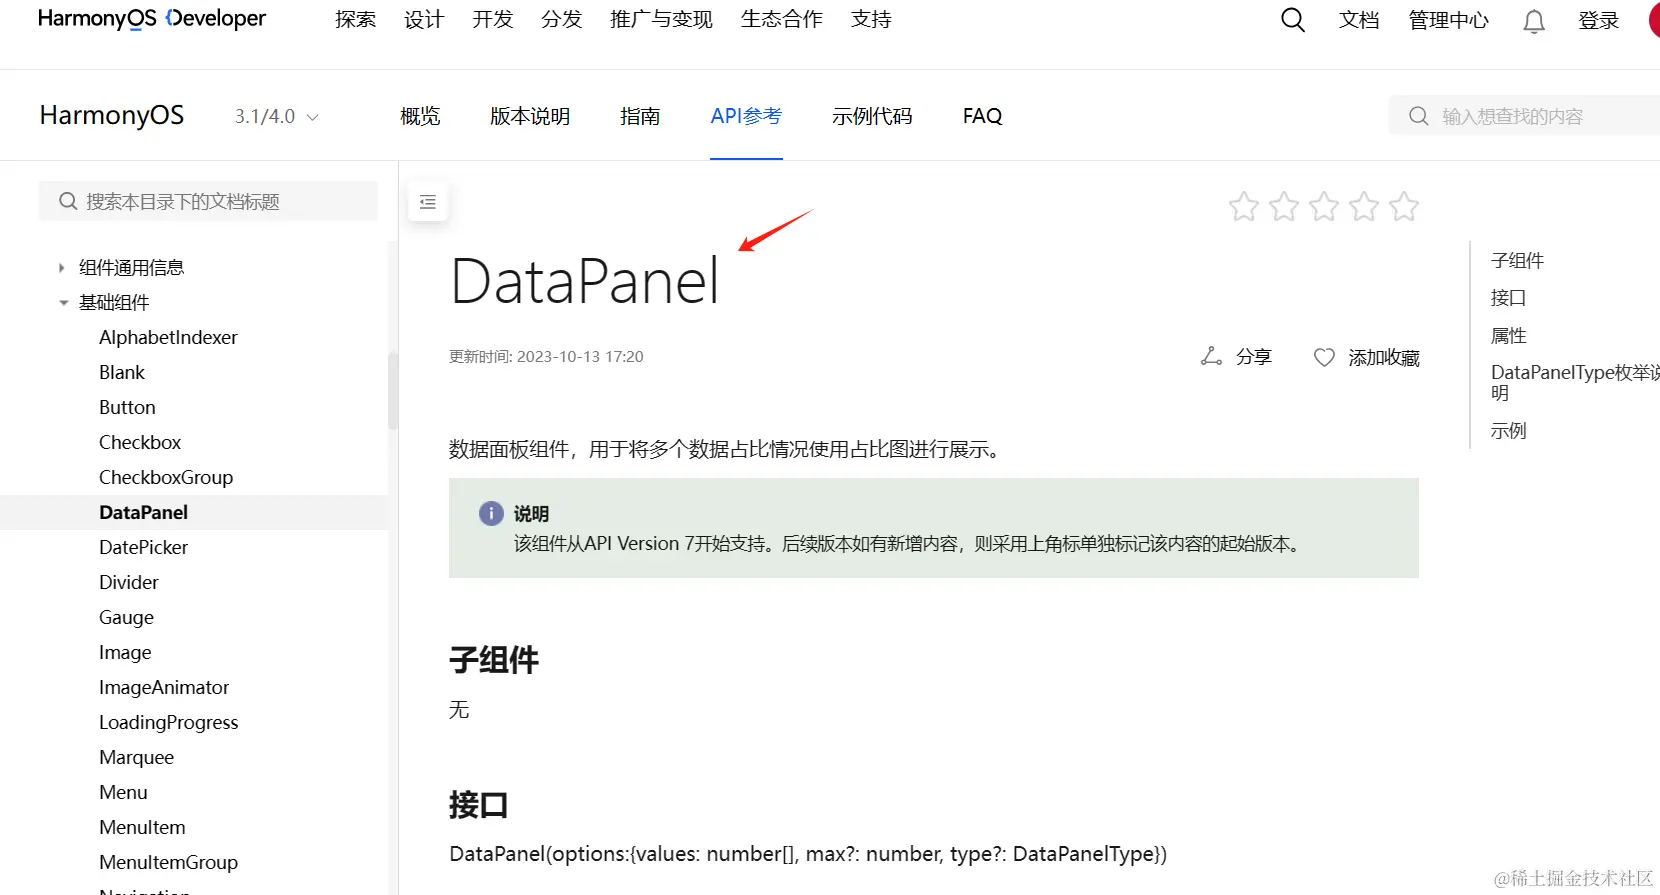The height and width of the screenshot is (895, 1660).
Task: Click the HarmonyOS Developer logo
Action: [x=152, y=19]
